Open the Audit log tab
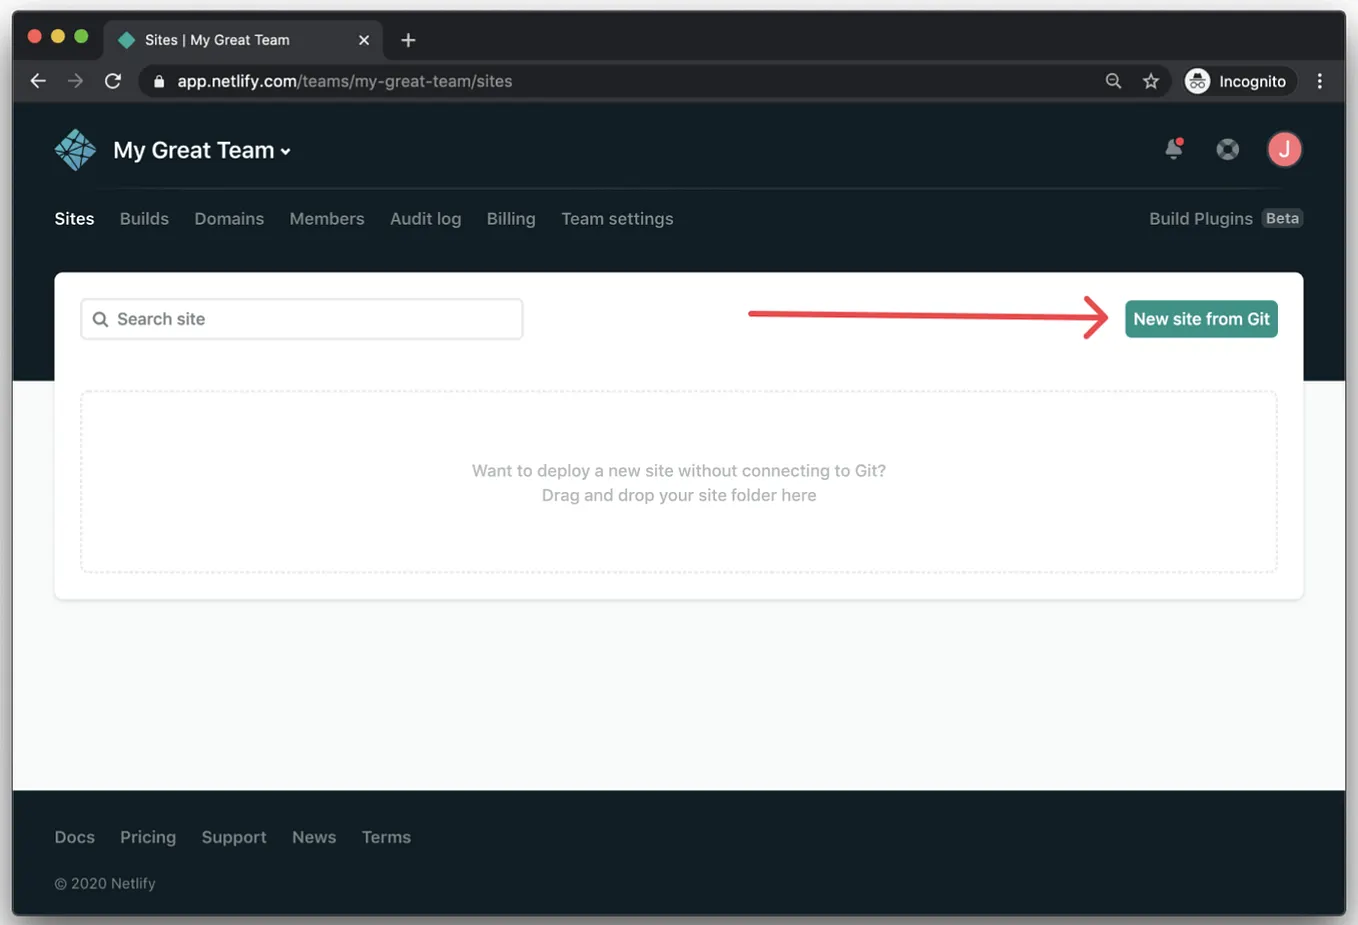Screen dimensions: 1358x925 click(x=425, y=219)
